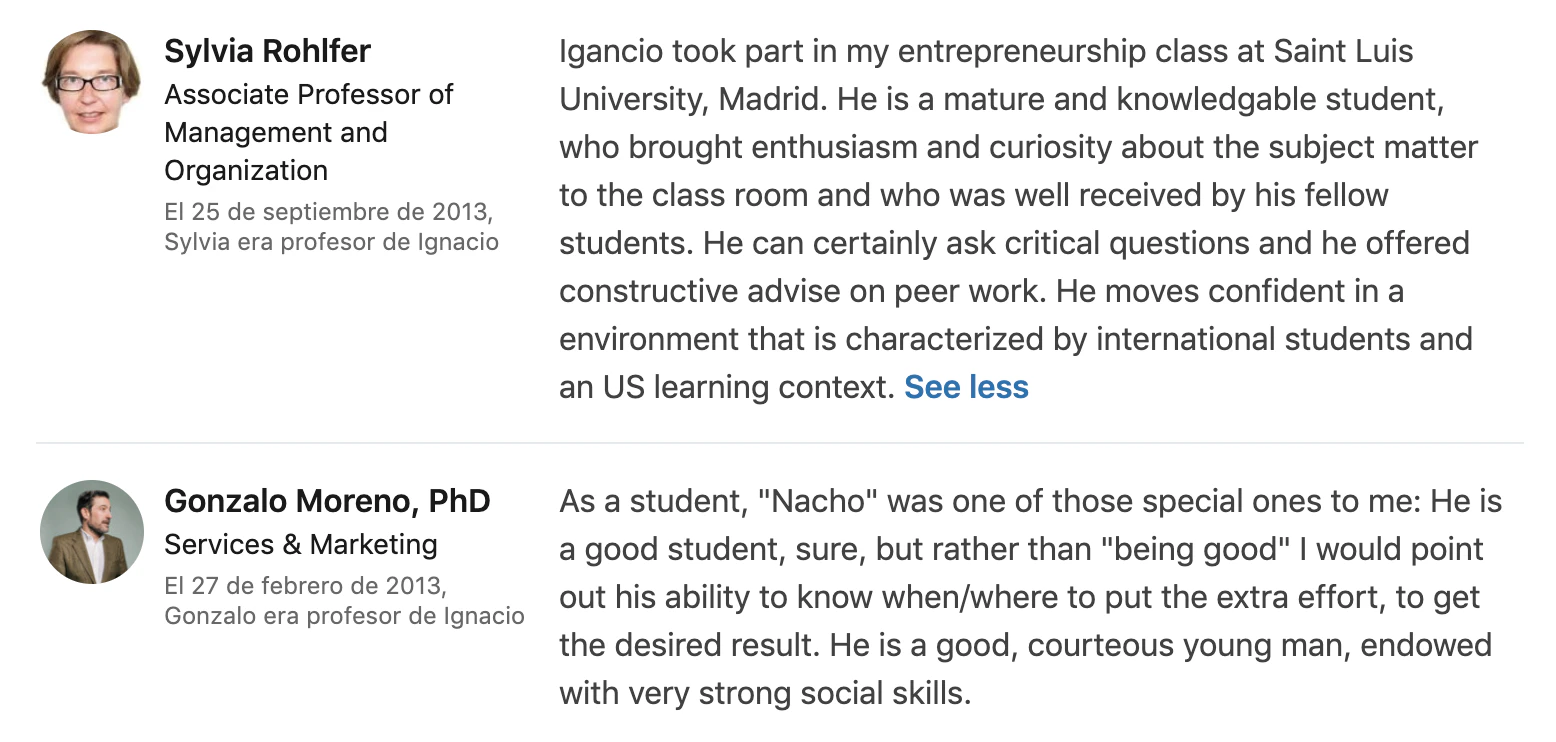Click the 25 de septiembre de 2013 date
Viewport: 1556px width, 742px height.
[328, 212]
